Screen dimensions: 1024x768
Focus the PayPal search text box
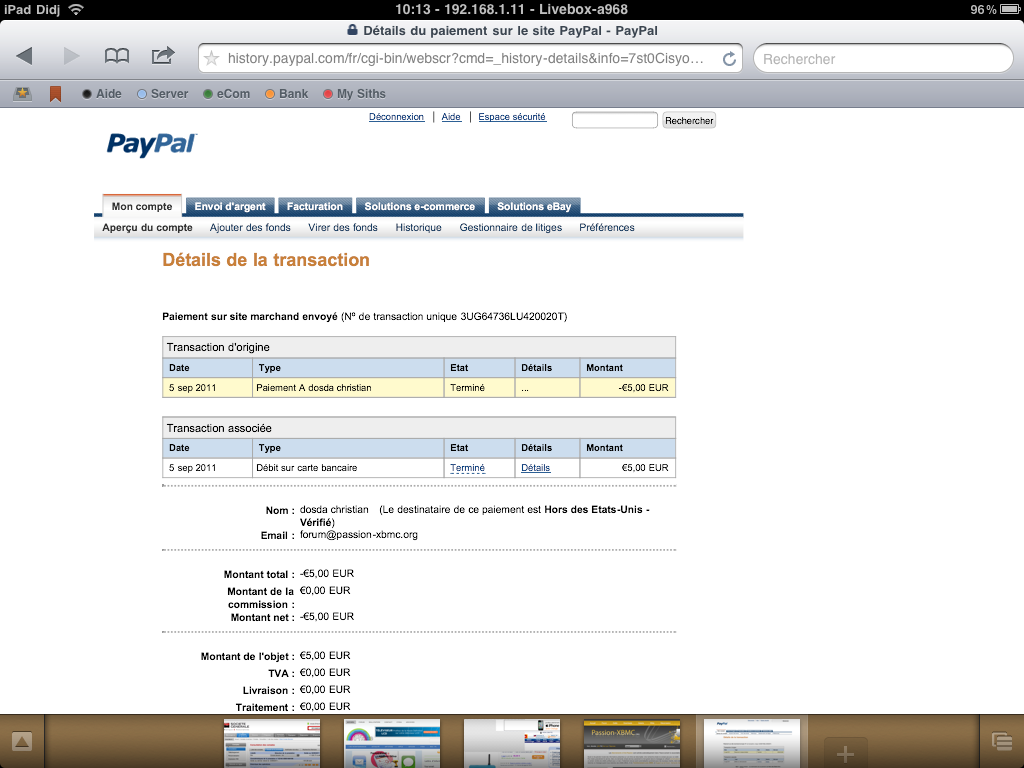tap(615, 120)
